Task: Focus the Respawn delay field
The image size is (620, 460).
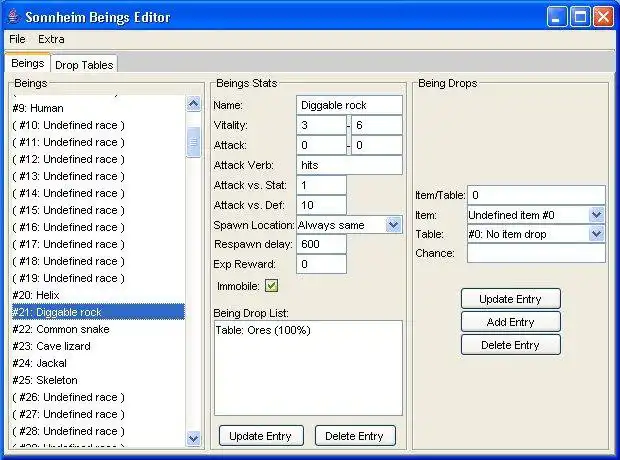Action: [321, 244]
